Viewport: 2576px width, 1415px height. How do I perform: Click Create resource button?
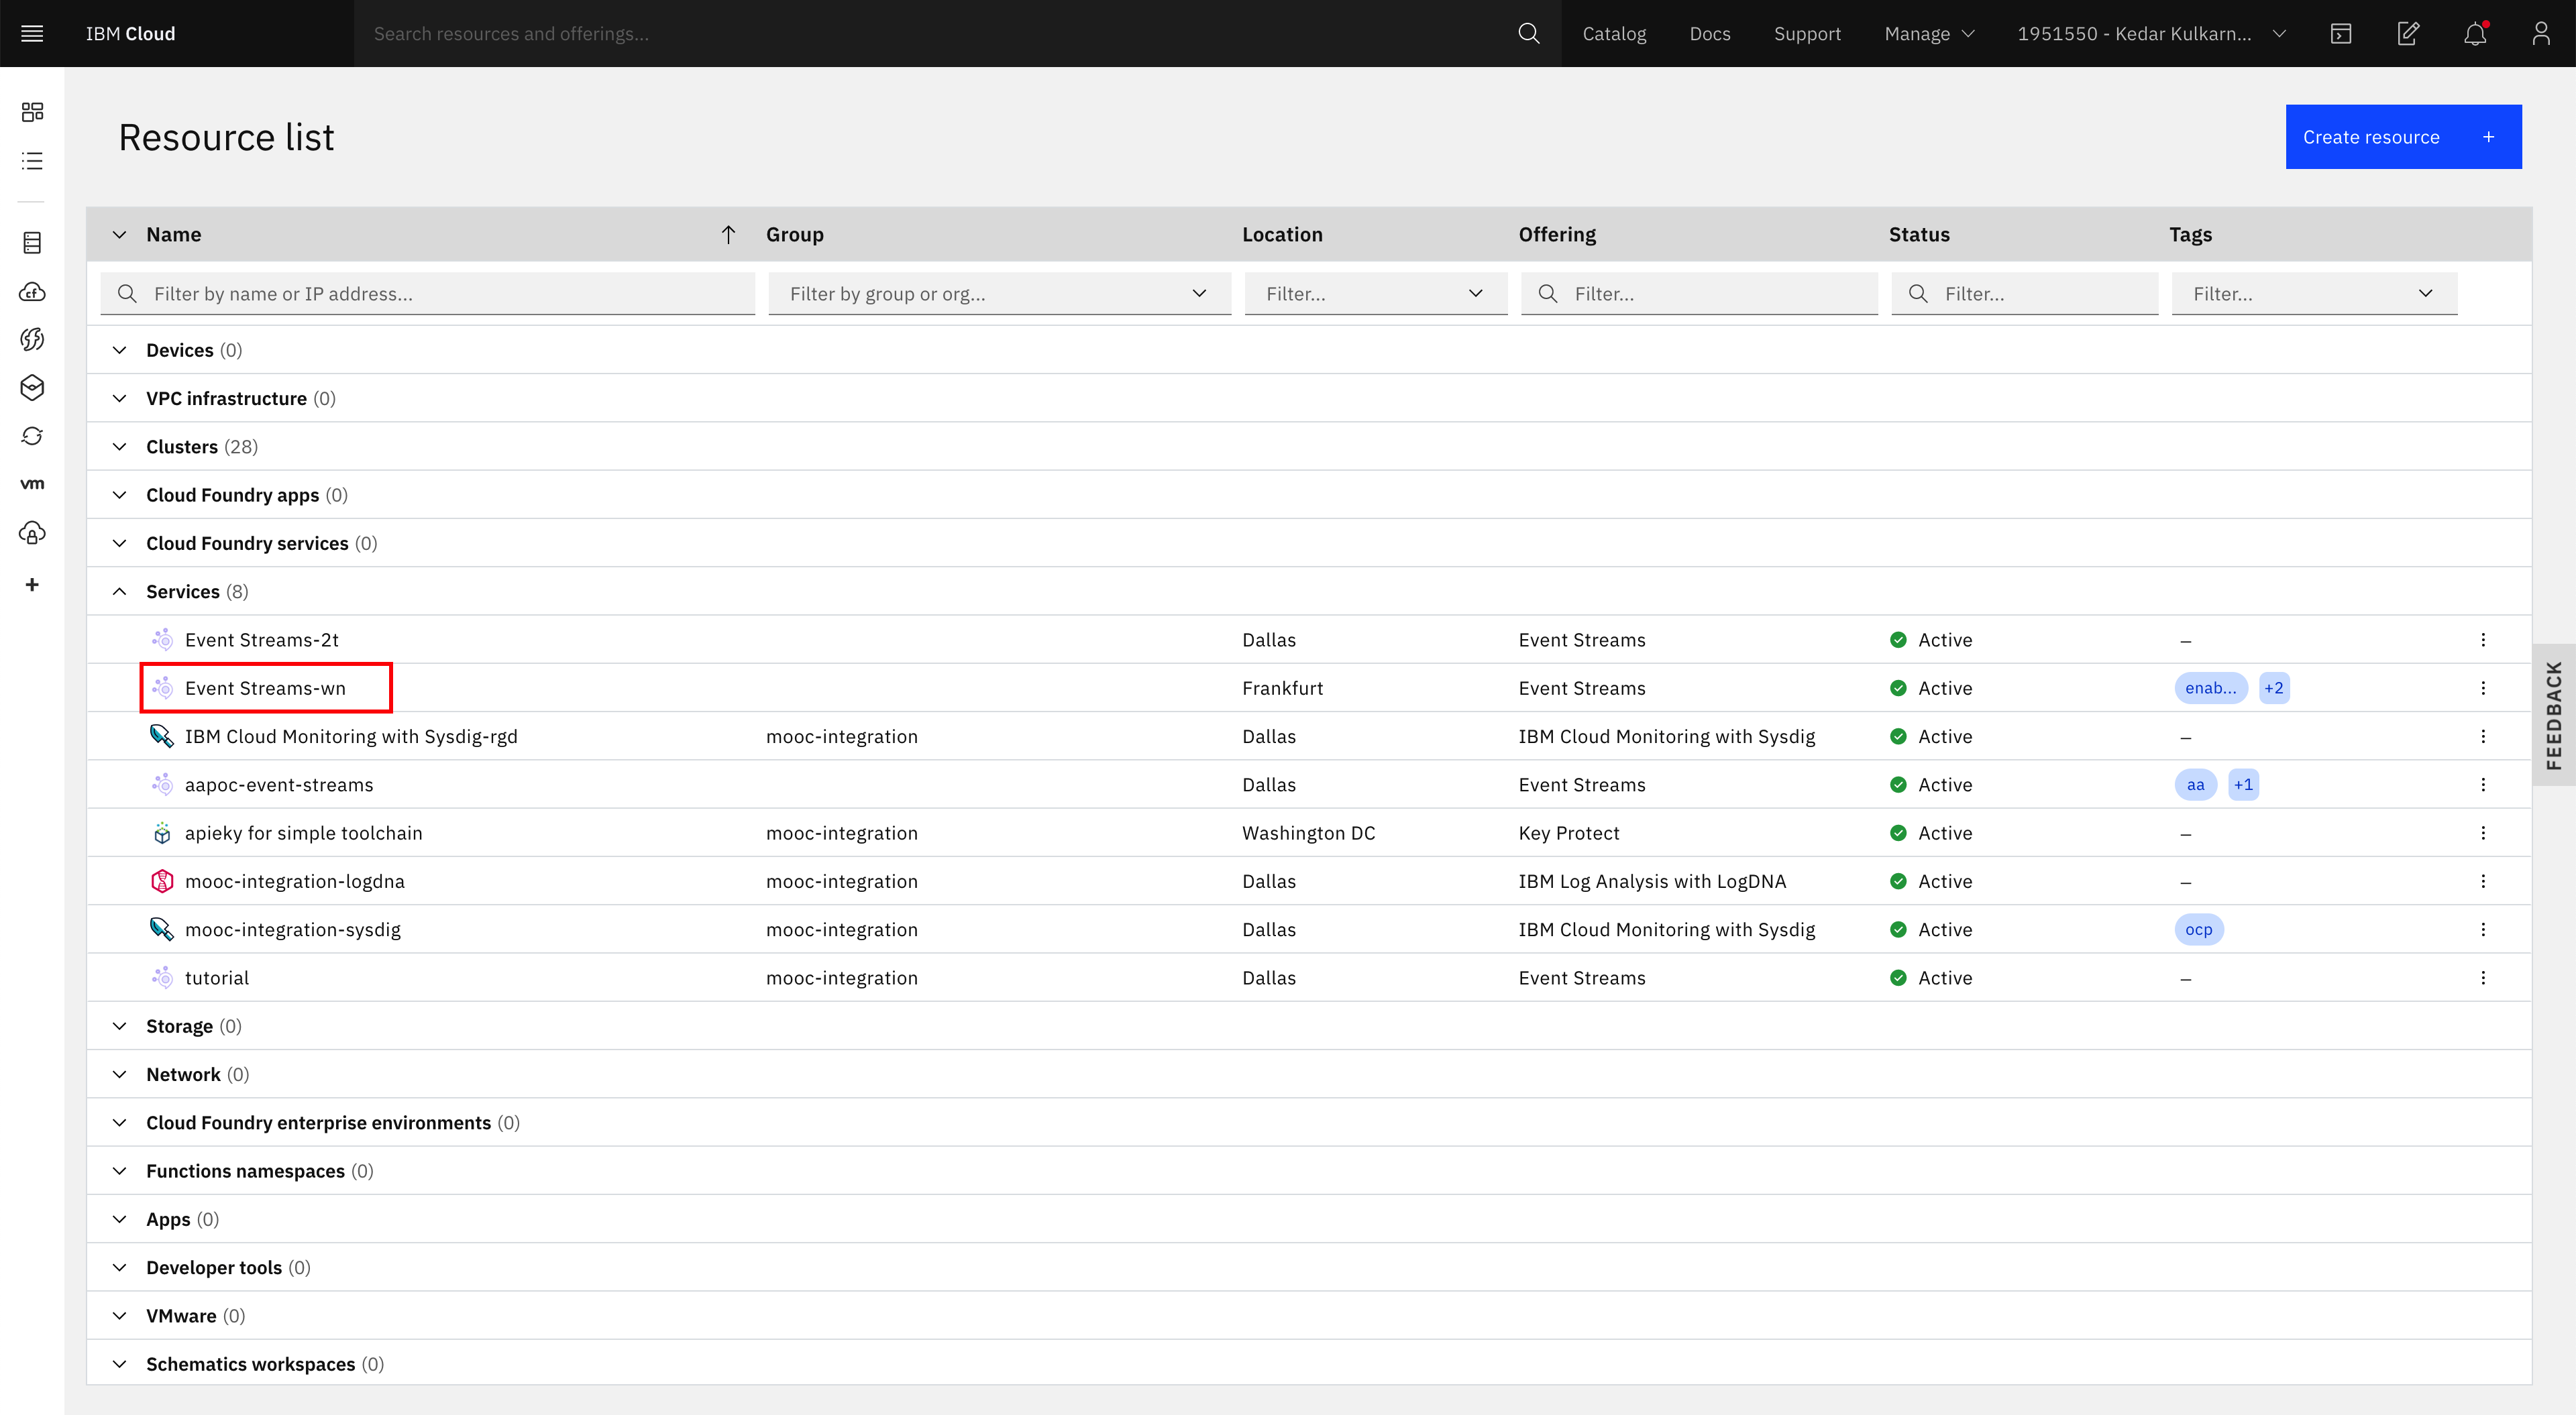[x=2402, y=137]
